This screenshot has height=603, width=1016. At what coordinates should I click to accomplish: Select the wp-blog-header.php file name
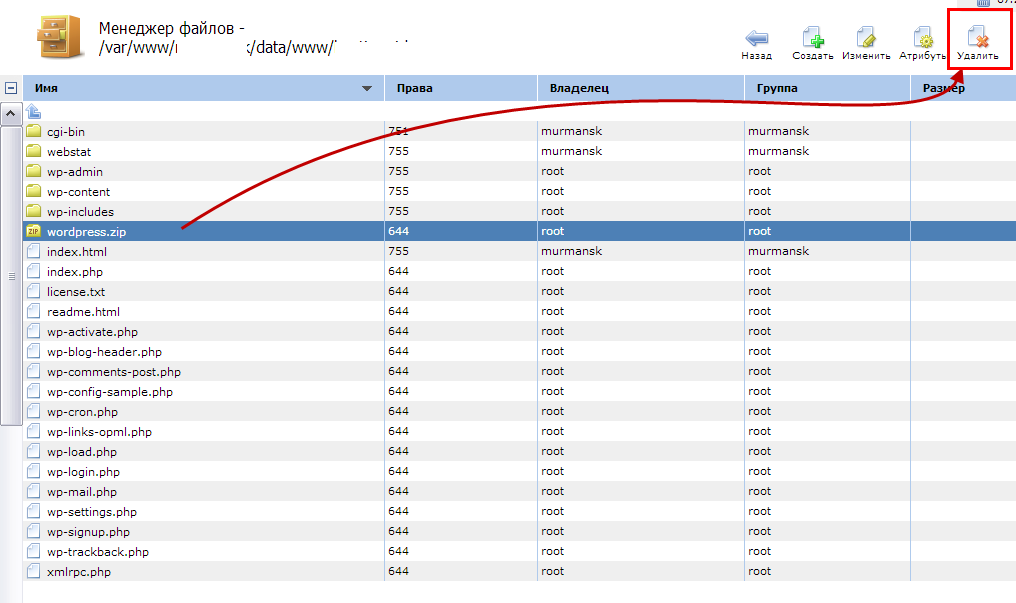click(104, 352)
